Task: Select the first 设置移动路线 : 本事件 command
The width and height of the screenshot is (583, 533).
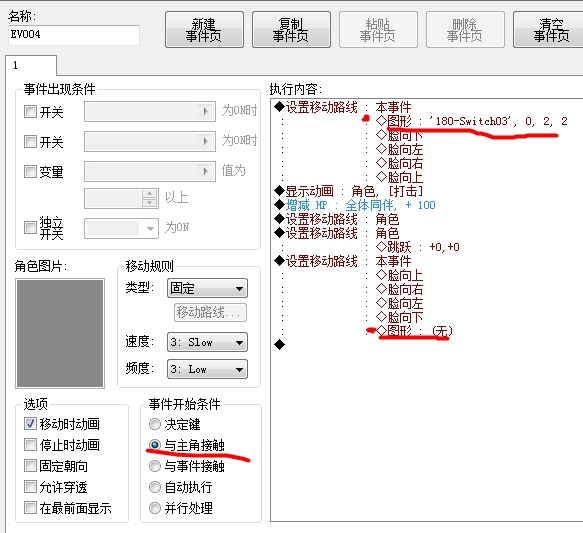Action: 342,107
